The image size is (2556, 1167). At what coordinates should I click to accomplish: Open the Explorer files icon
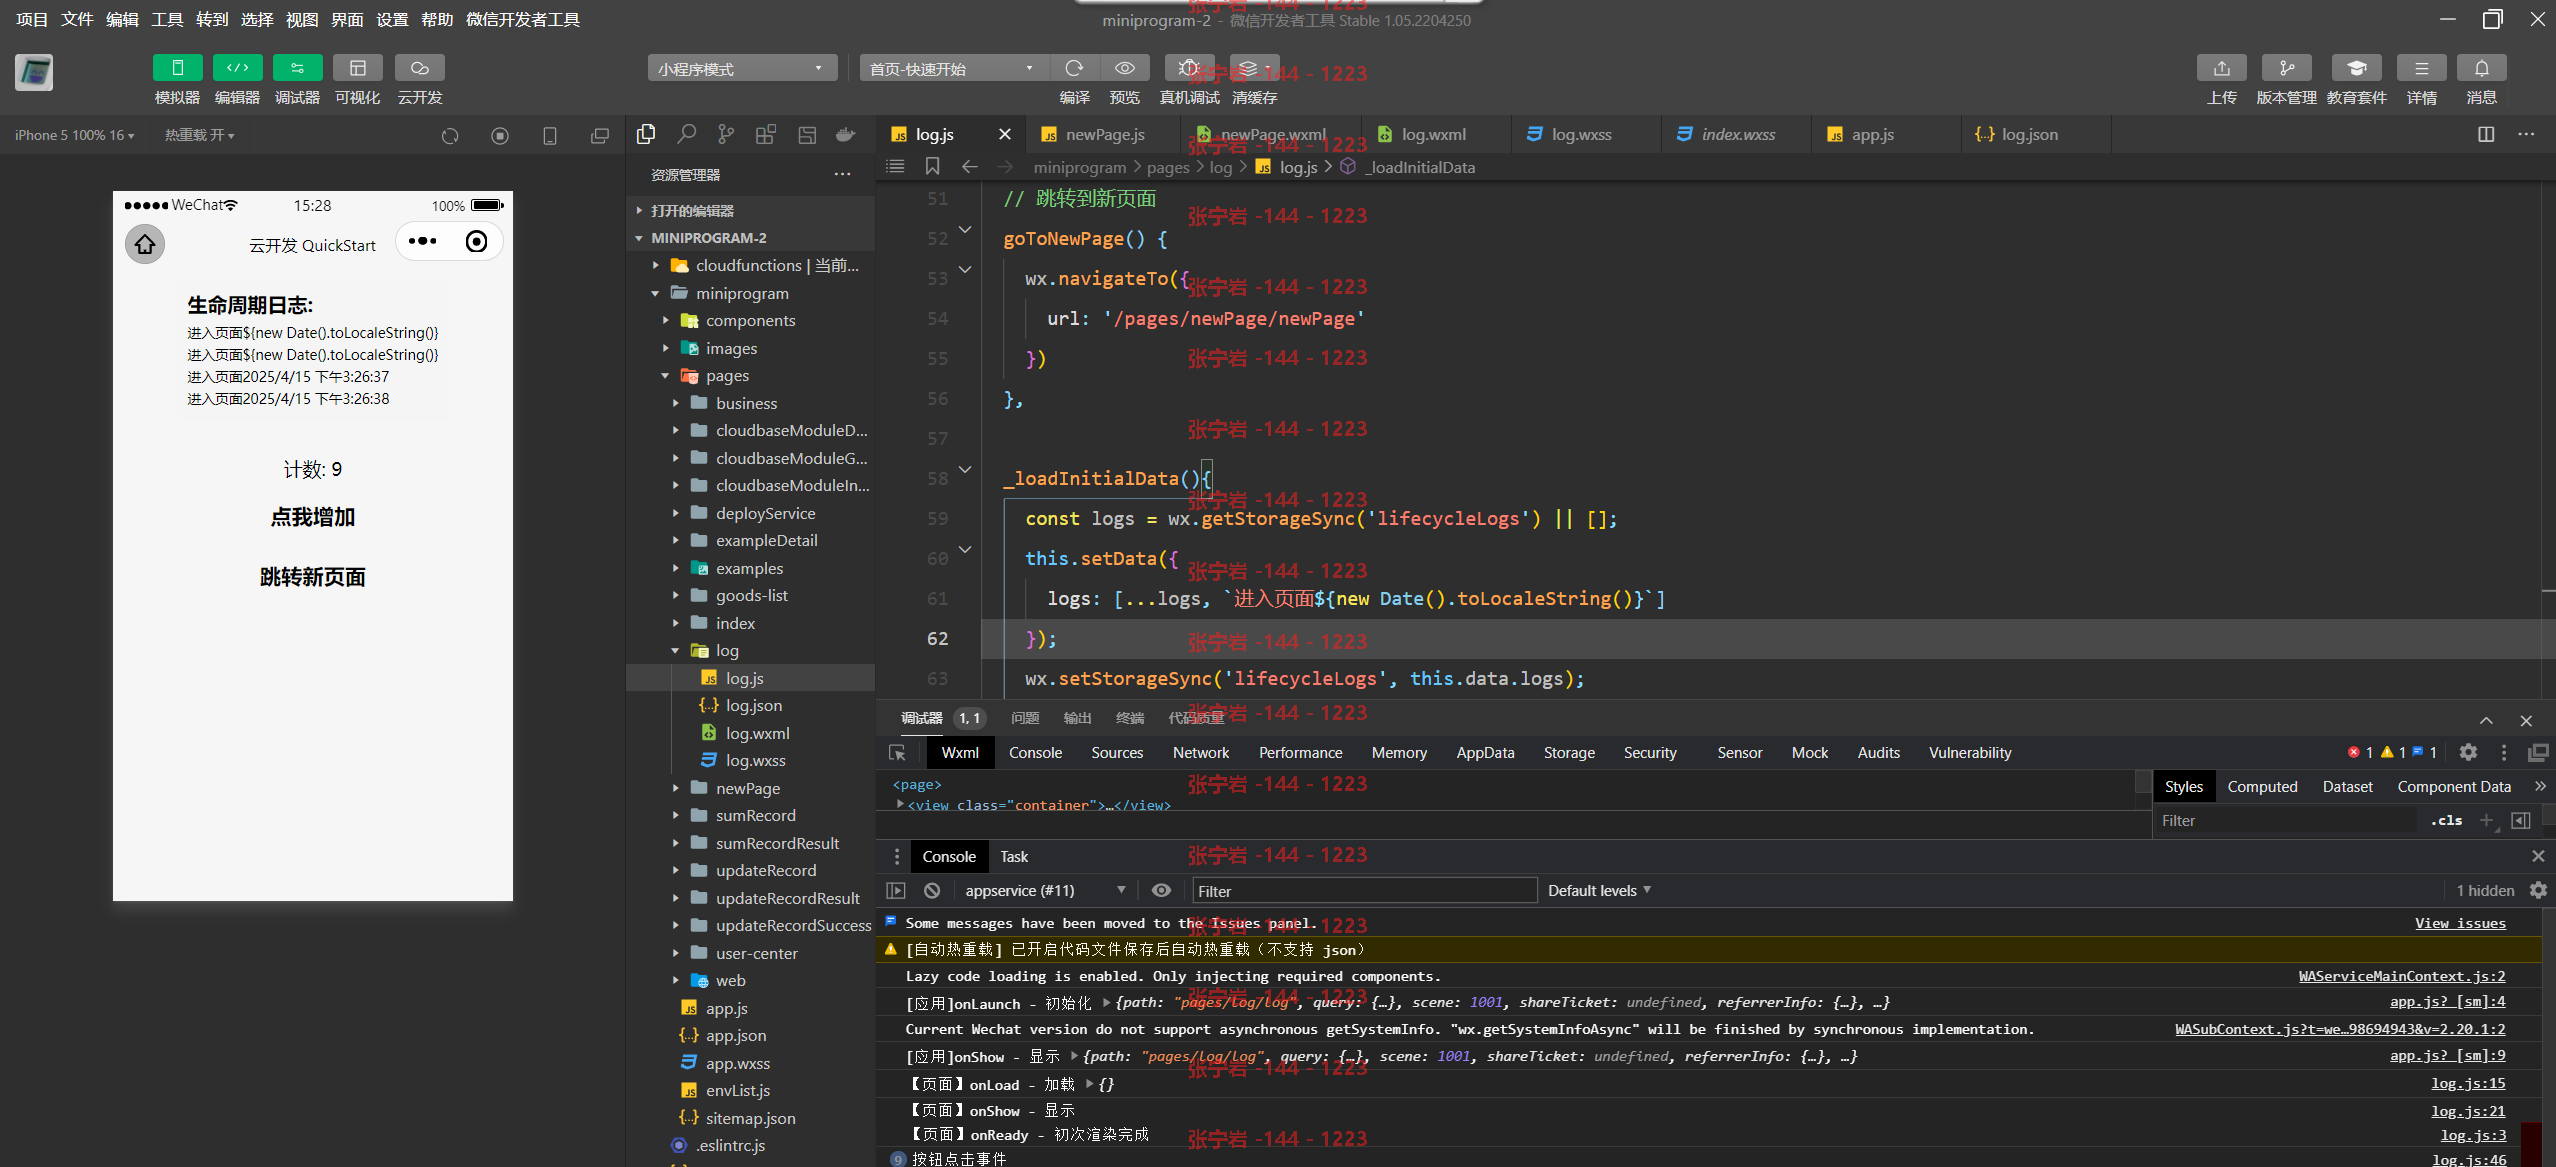pos(646,134)
